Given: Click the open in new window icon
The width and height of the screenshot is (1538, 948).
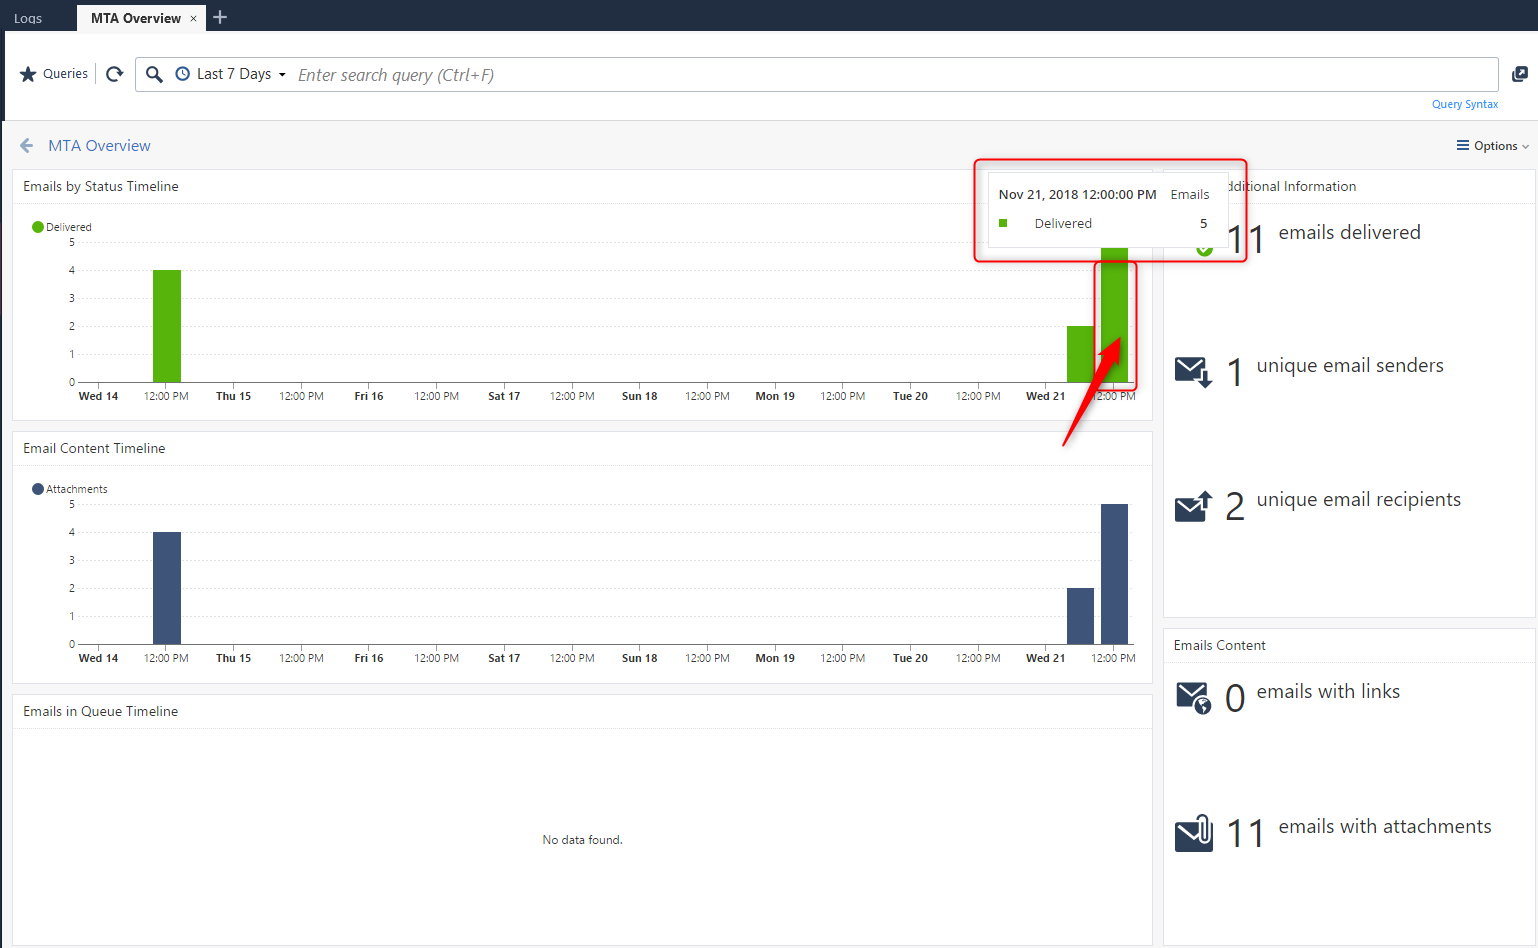Looking at the screenshot, I should point(1519,74).
